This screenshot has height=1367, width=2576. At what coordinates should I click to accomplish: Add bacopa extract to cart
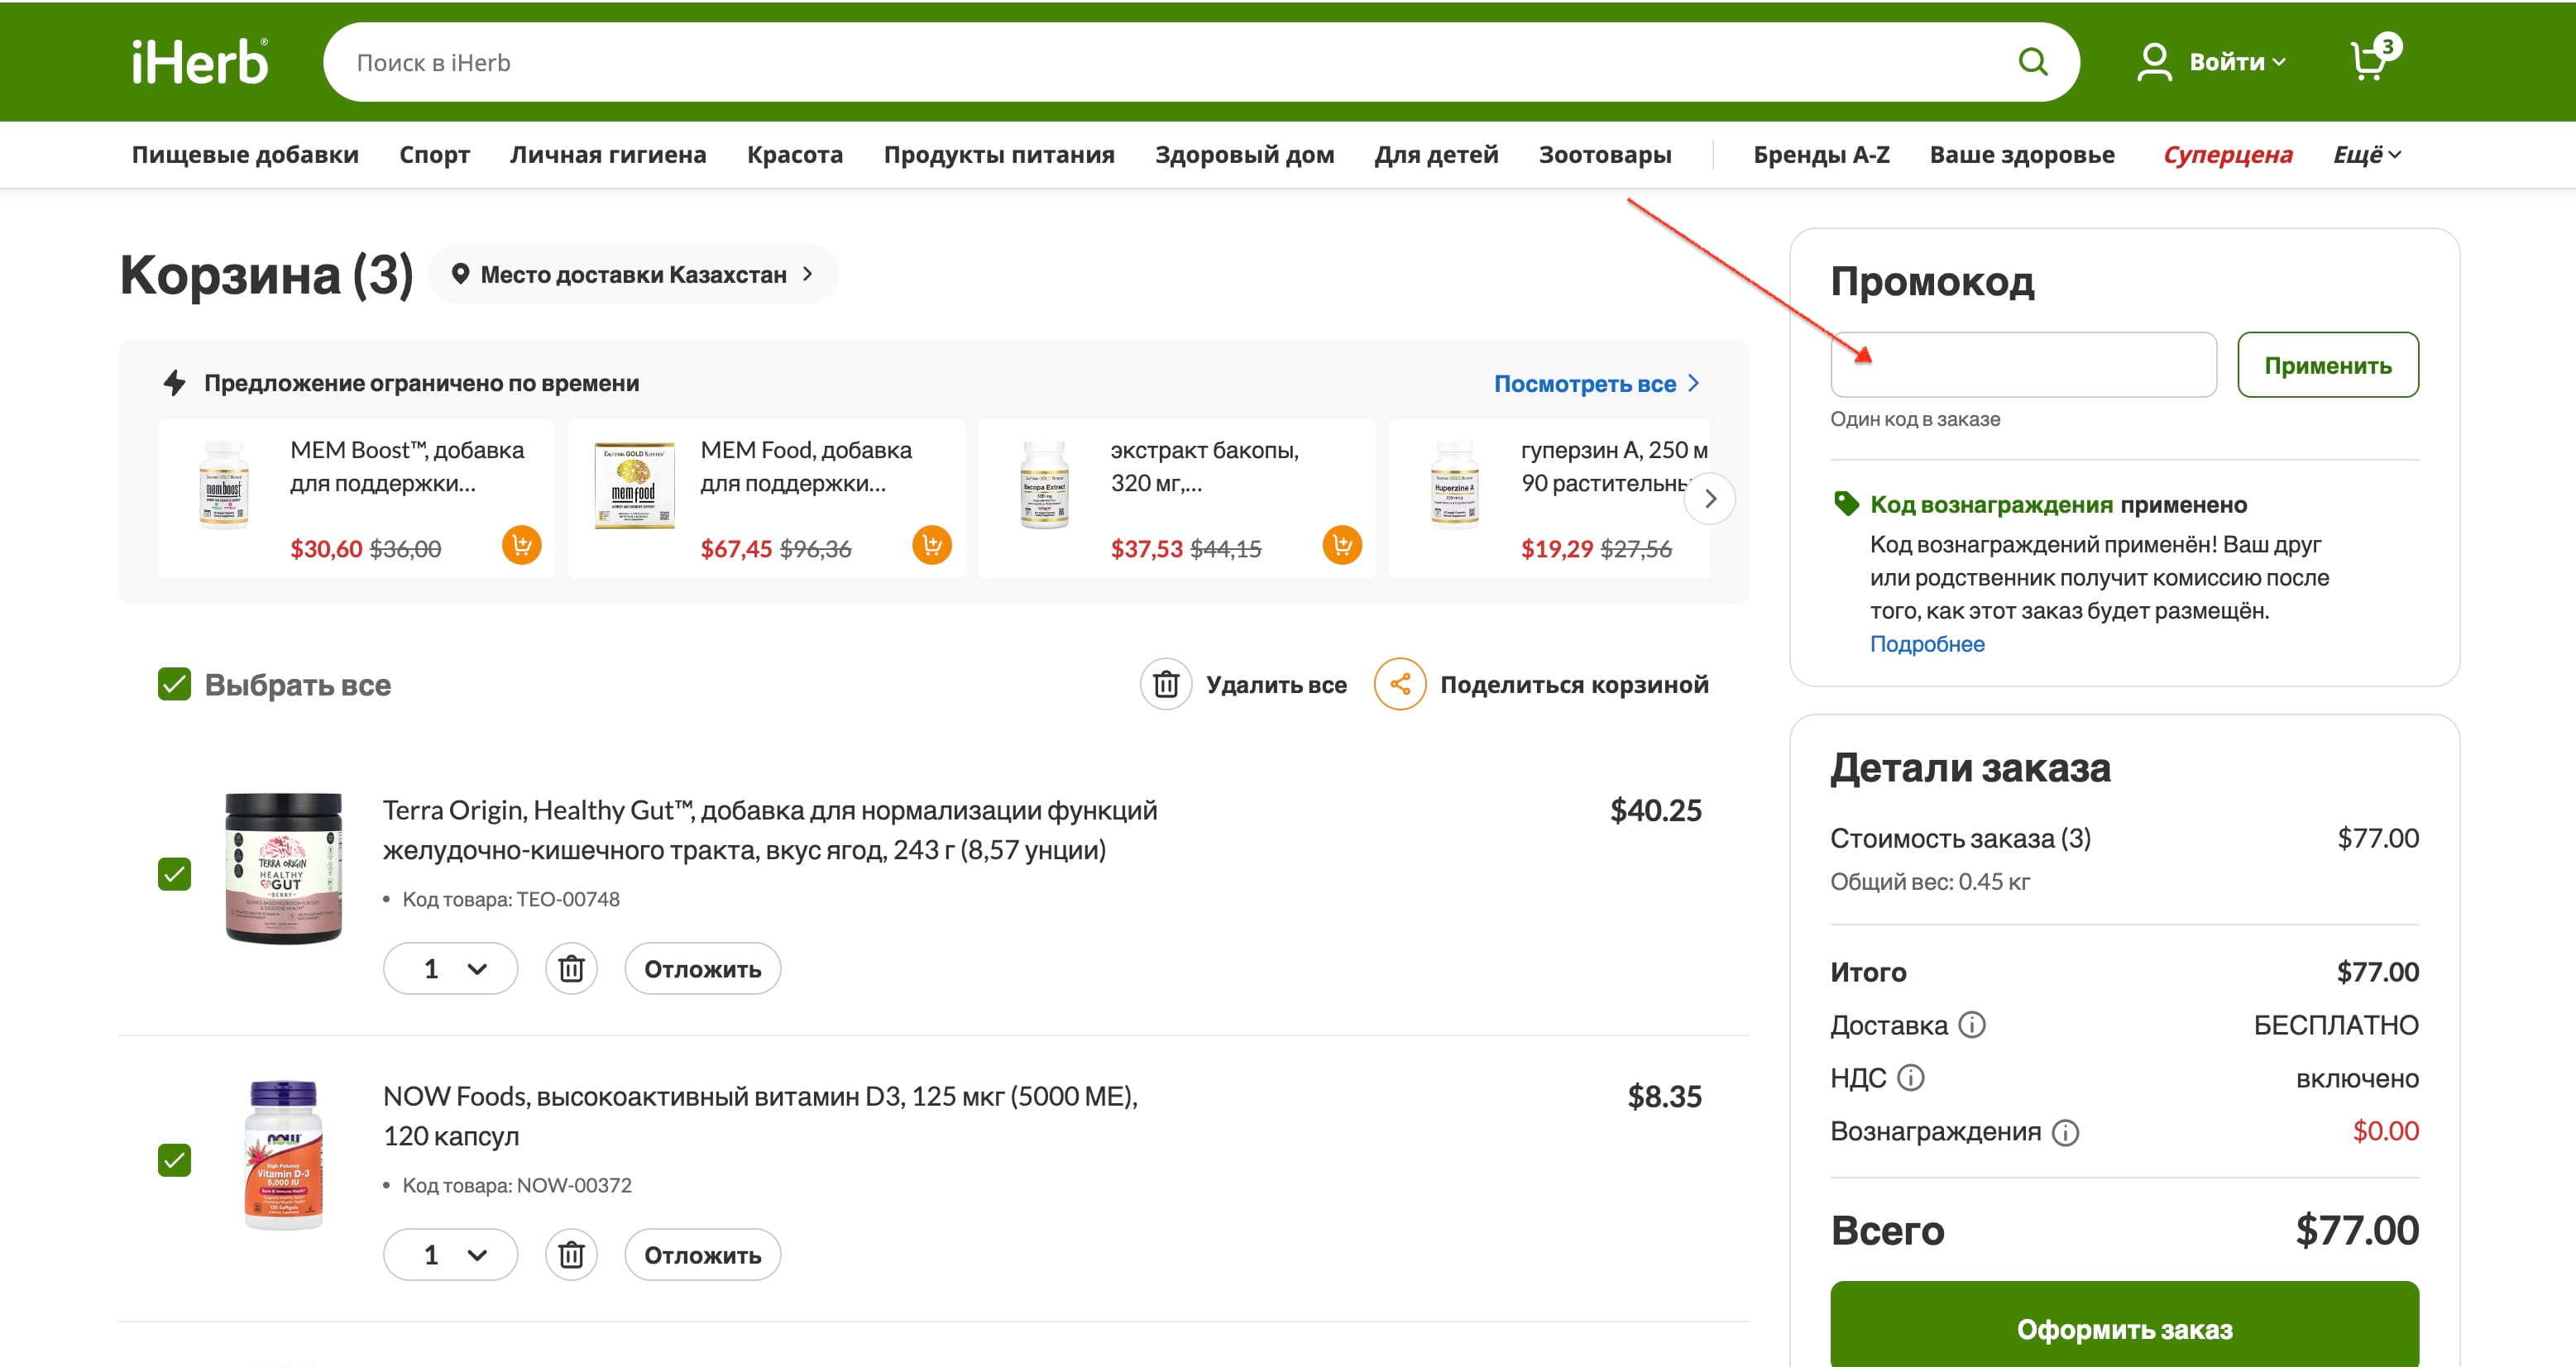click(x=1341, y=545)
